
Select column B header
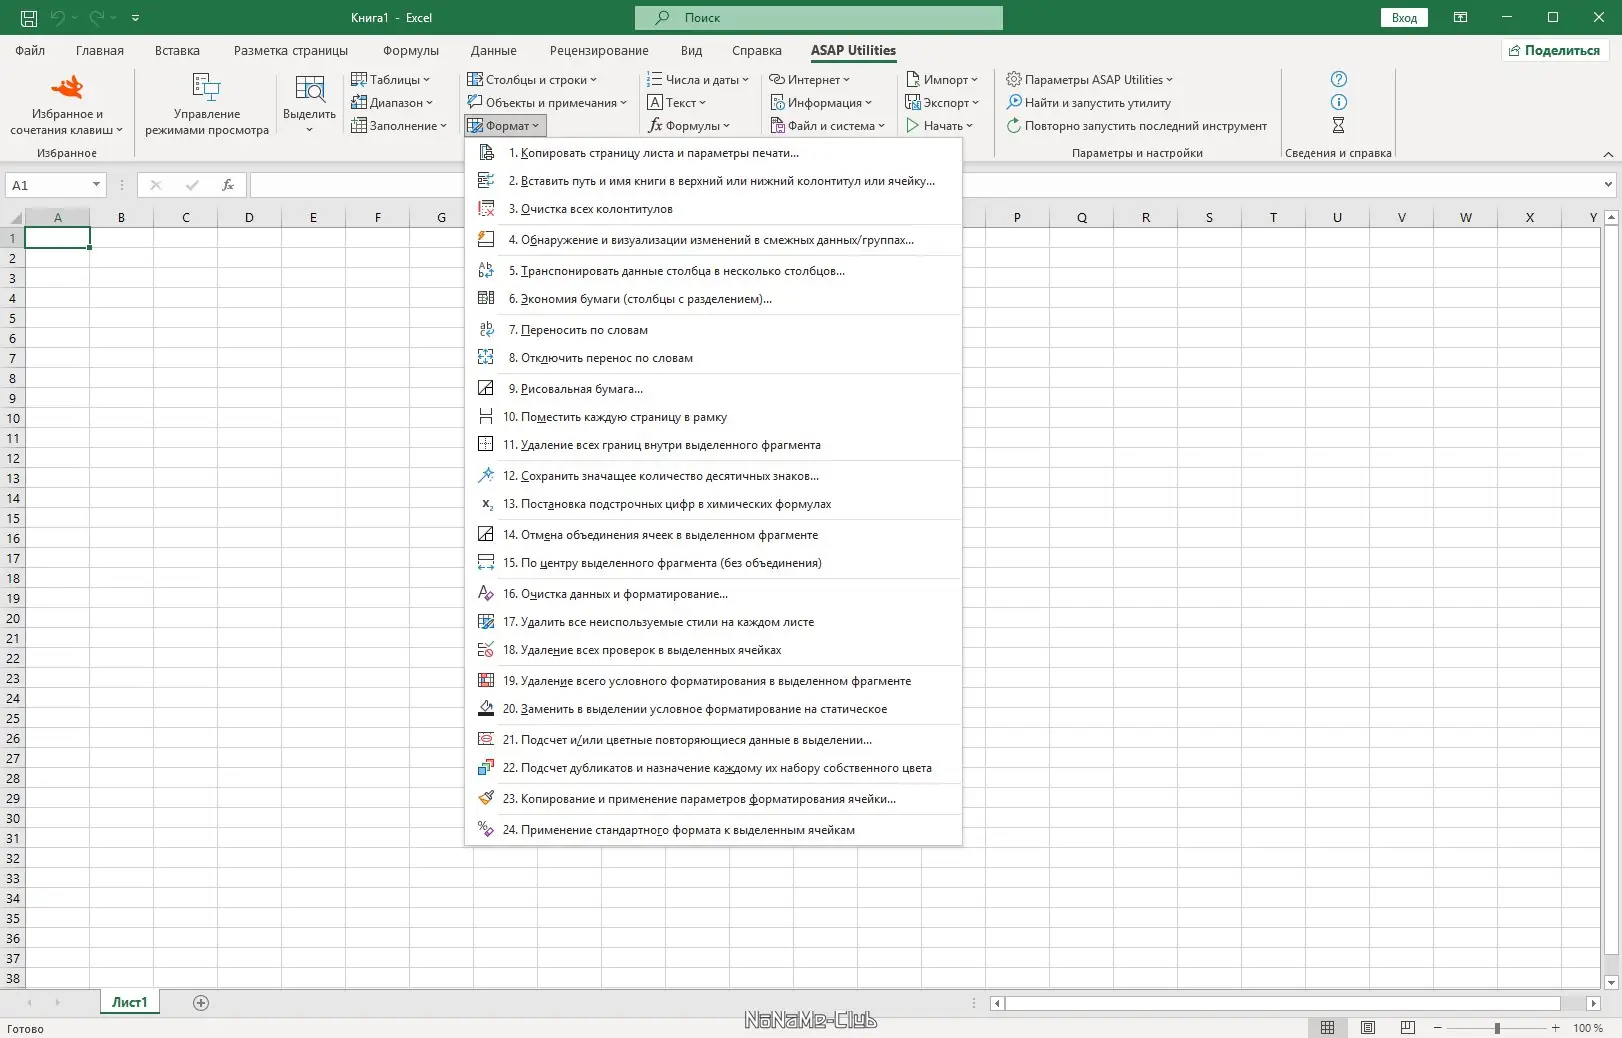121,217
